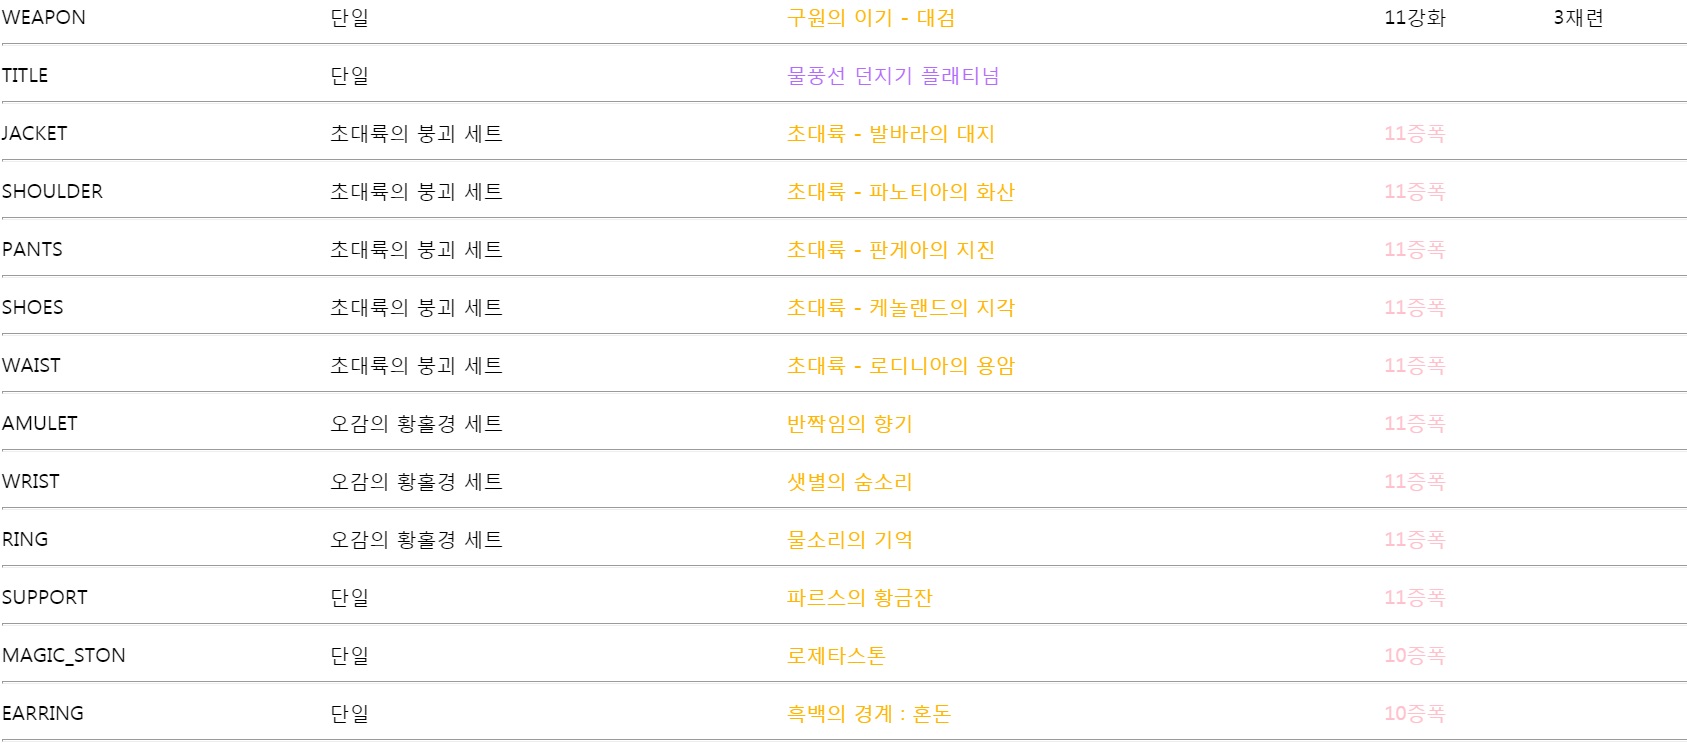Screen dimensions: 1687x743
Task: Click 오감의 황홀경 세트 in AMULET row
Action: pyautogui.click(x=417, y=424)
